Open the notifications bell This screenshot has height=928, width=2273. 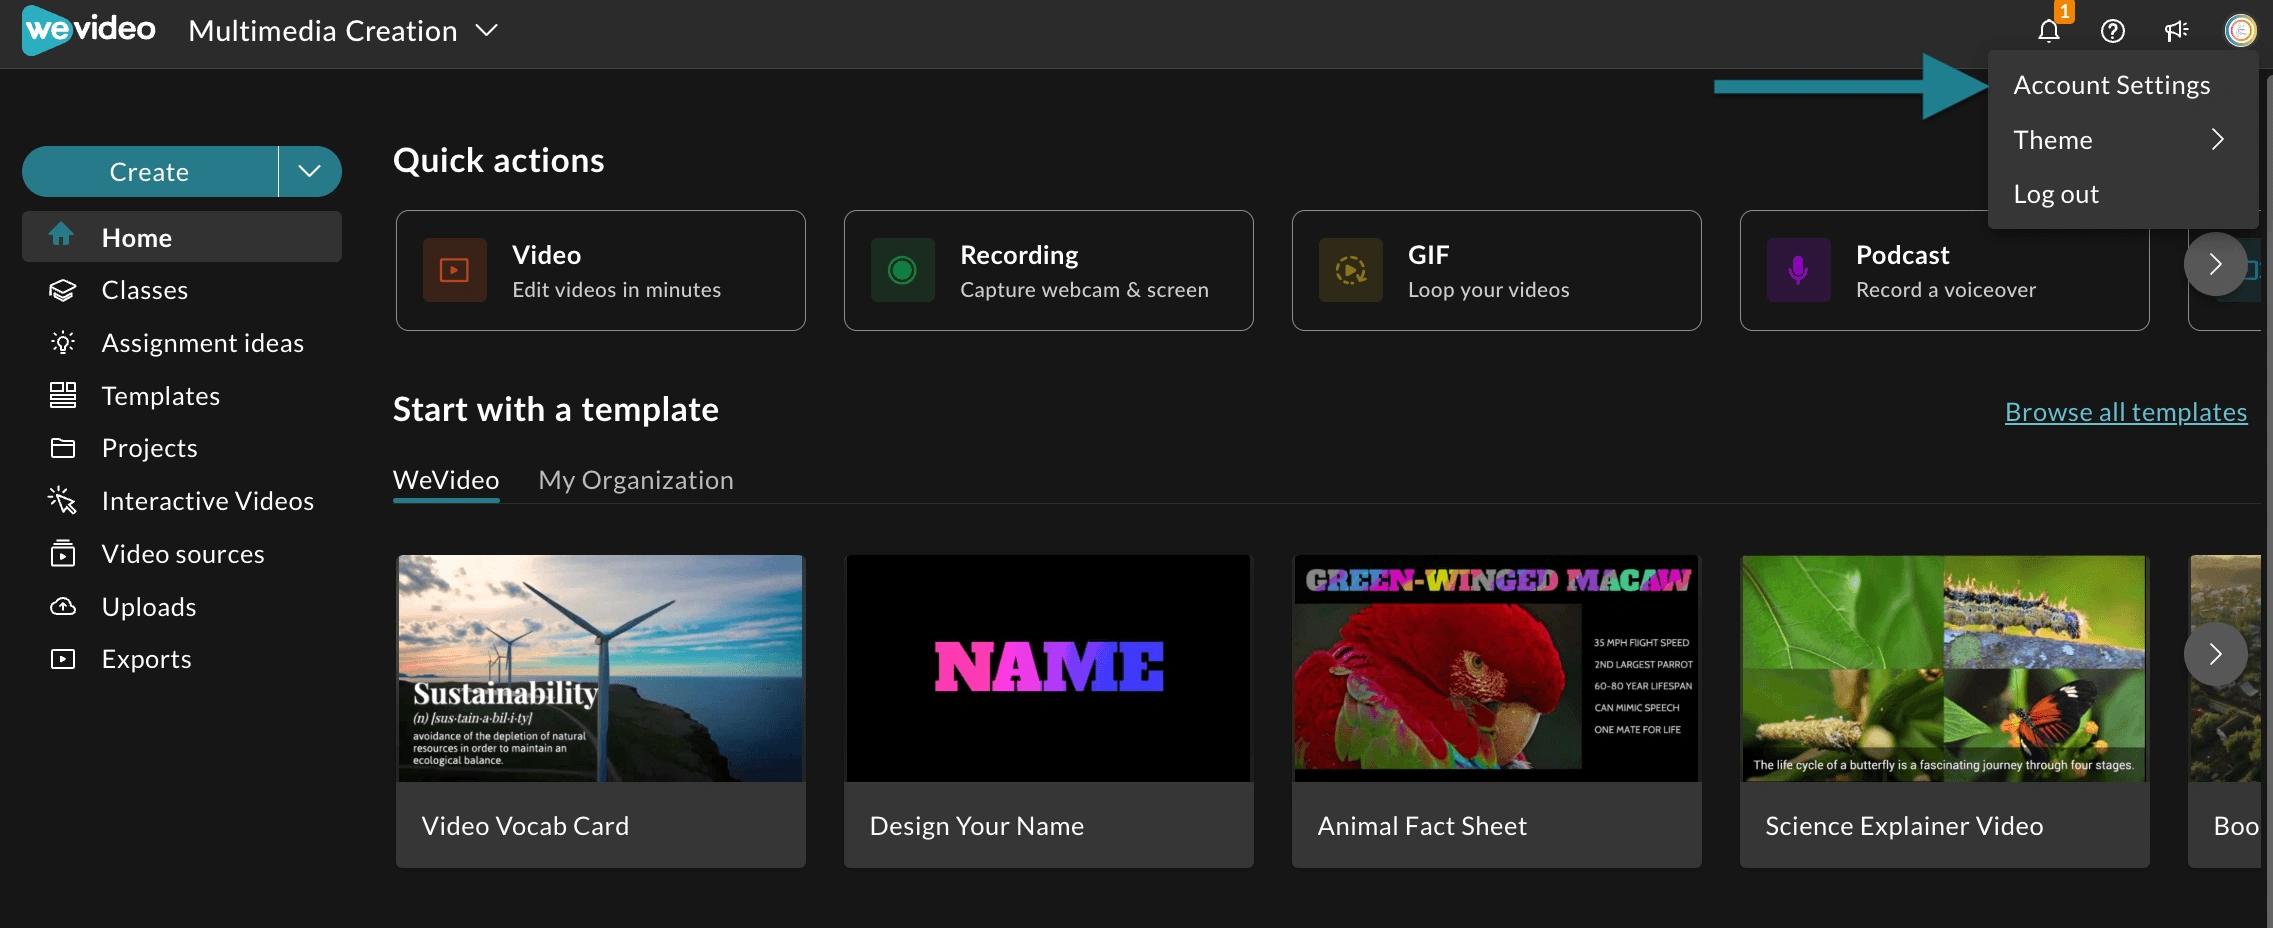[2048, 31]
